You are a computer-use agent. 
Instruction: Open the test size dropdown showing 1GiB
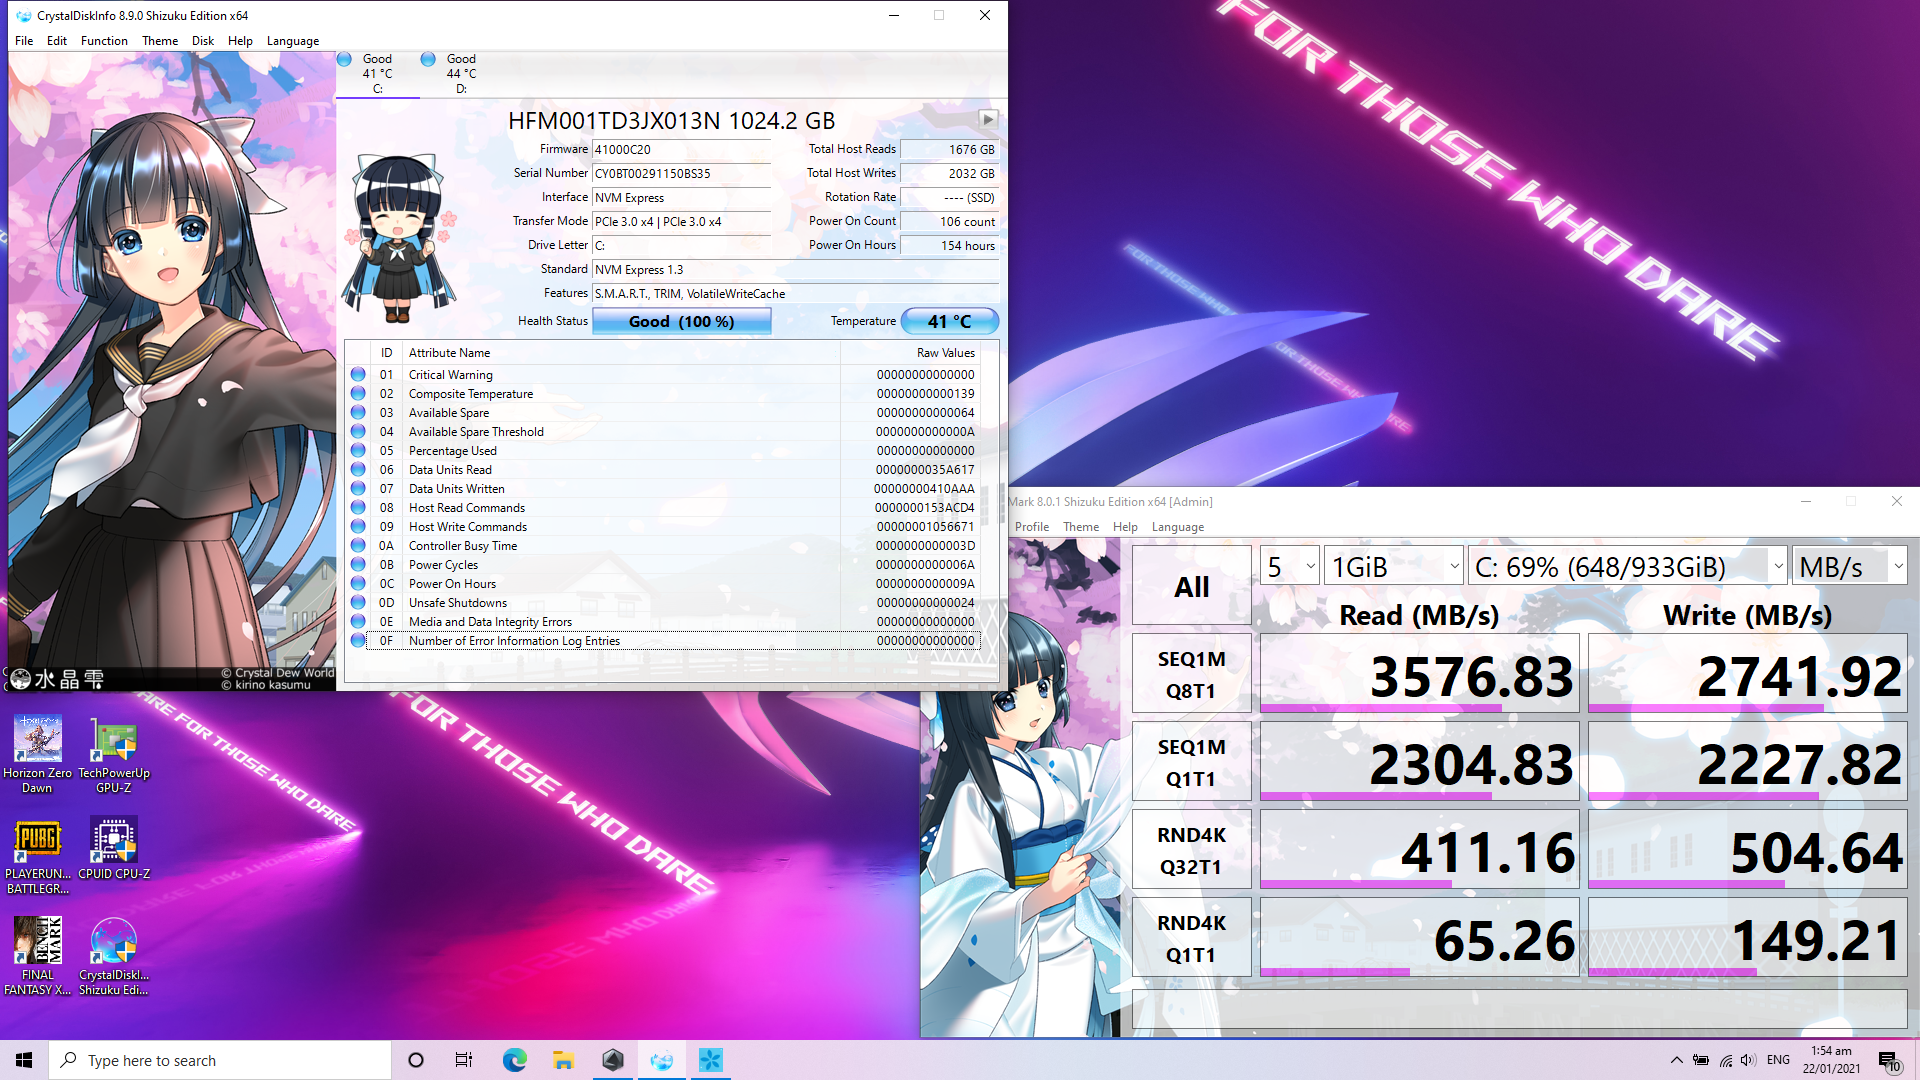(x=1394, y=566)
